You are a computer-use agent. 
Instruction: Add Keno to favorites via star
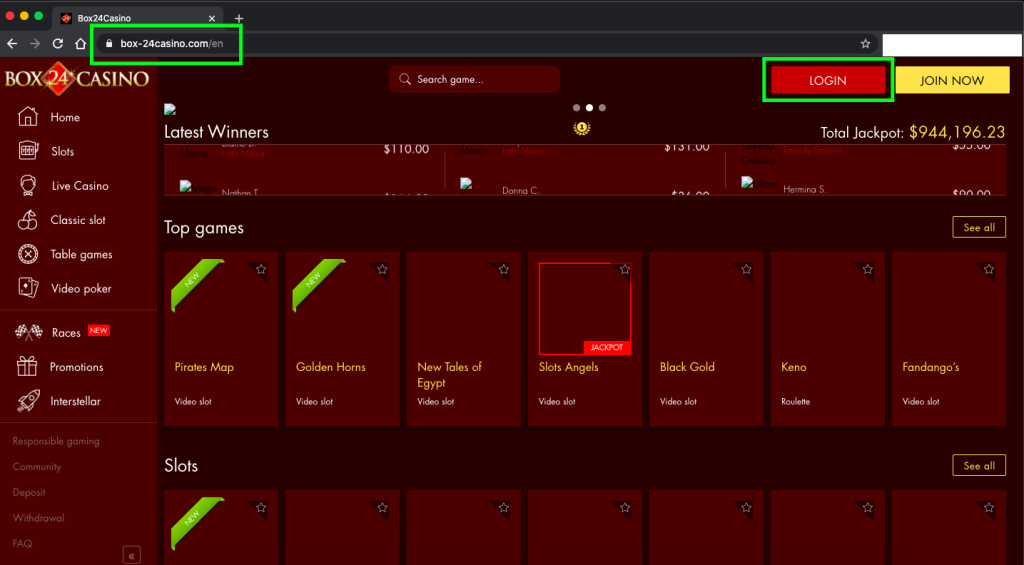click(867, 269)
